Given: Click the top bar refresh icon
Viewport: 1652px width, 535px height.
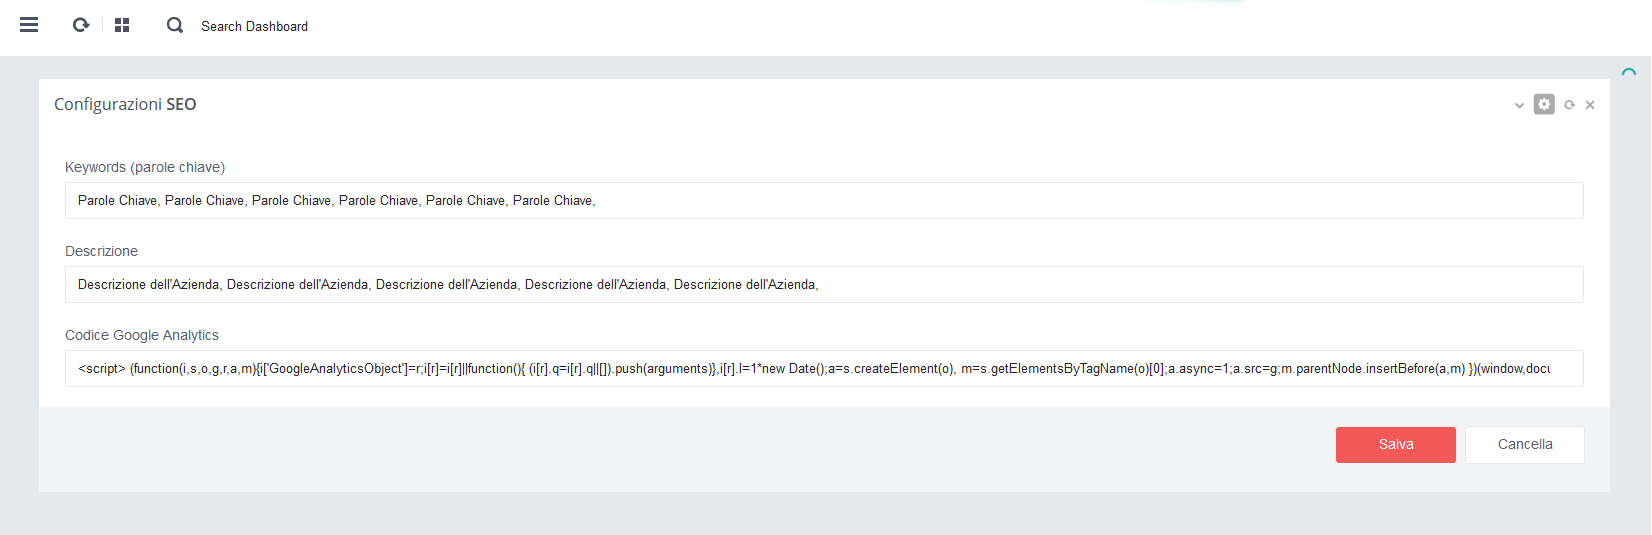Looking at the screenshot, I should pos(81,25).
